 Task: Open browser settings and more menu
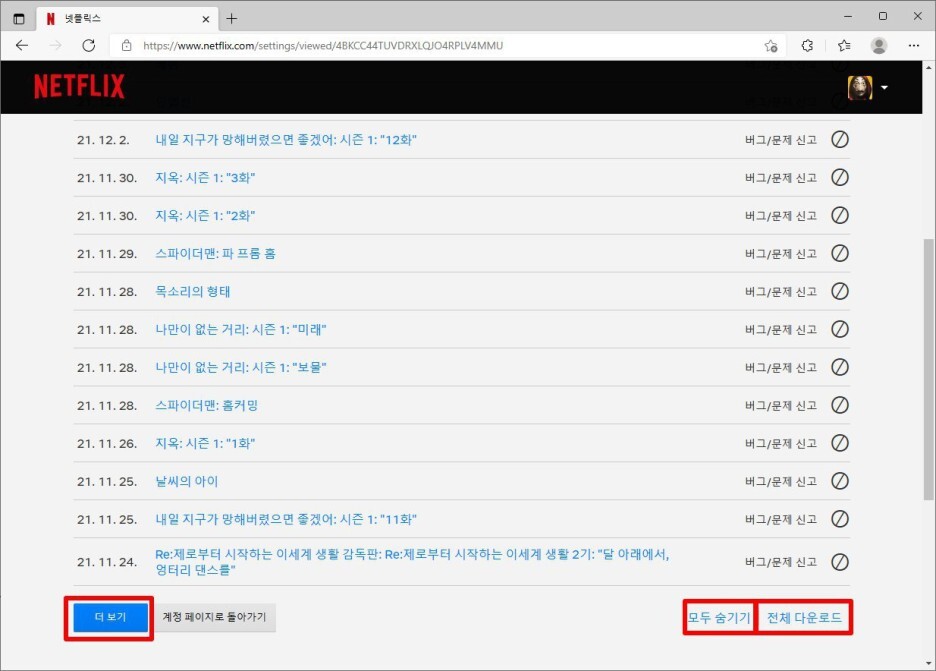coord(914,45)
